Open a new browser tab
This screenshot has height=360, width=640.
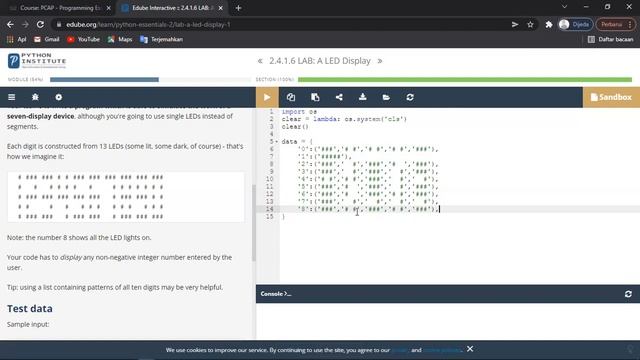pyautogui.click(x=238, y=8)
